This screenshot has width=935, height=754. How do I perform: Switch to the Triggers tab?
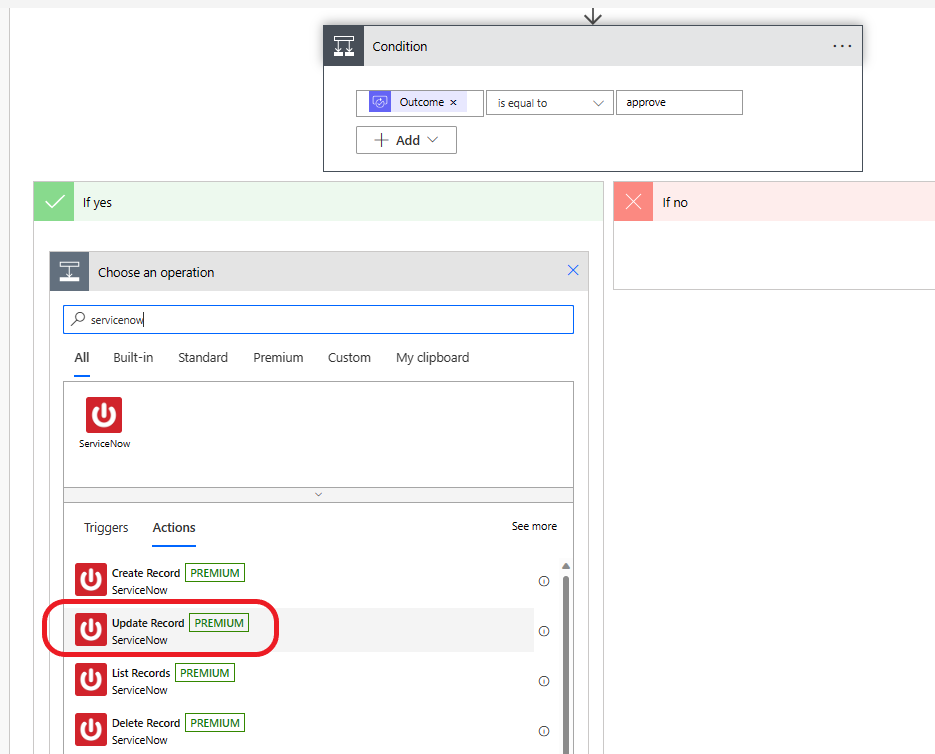(106, 527)
